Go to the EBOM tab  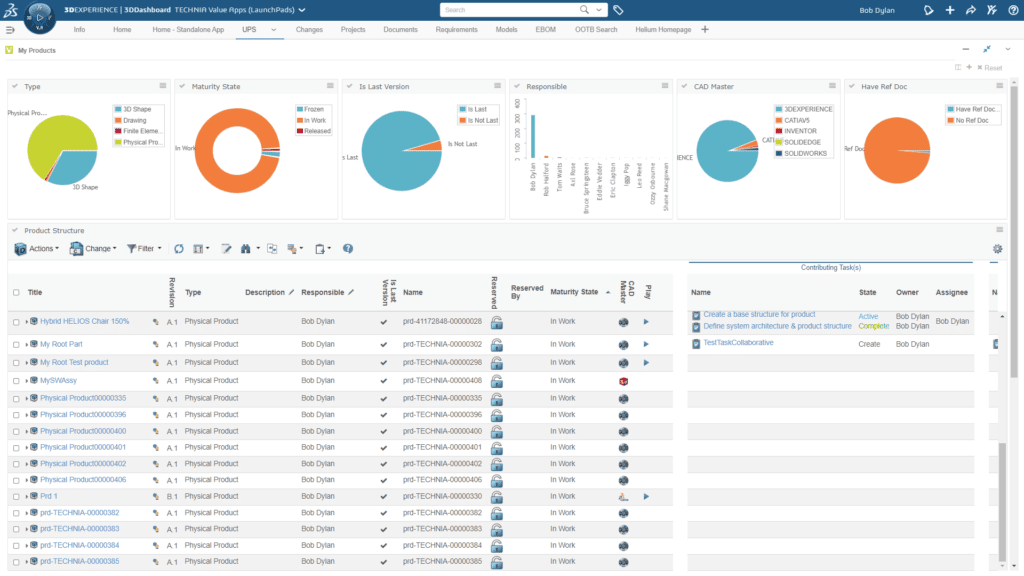[545, 30]
